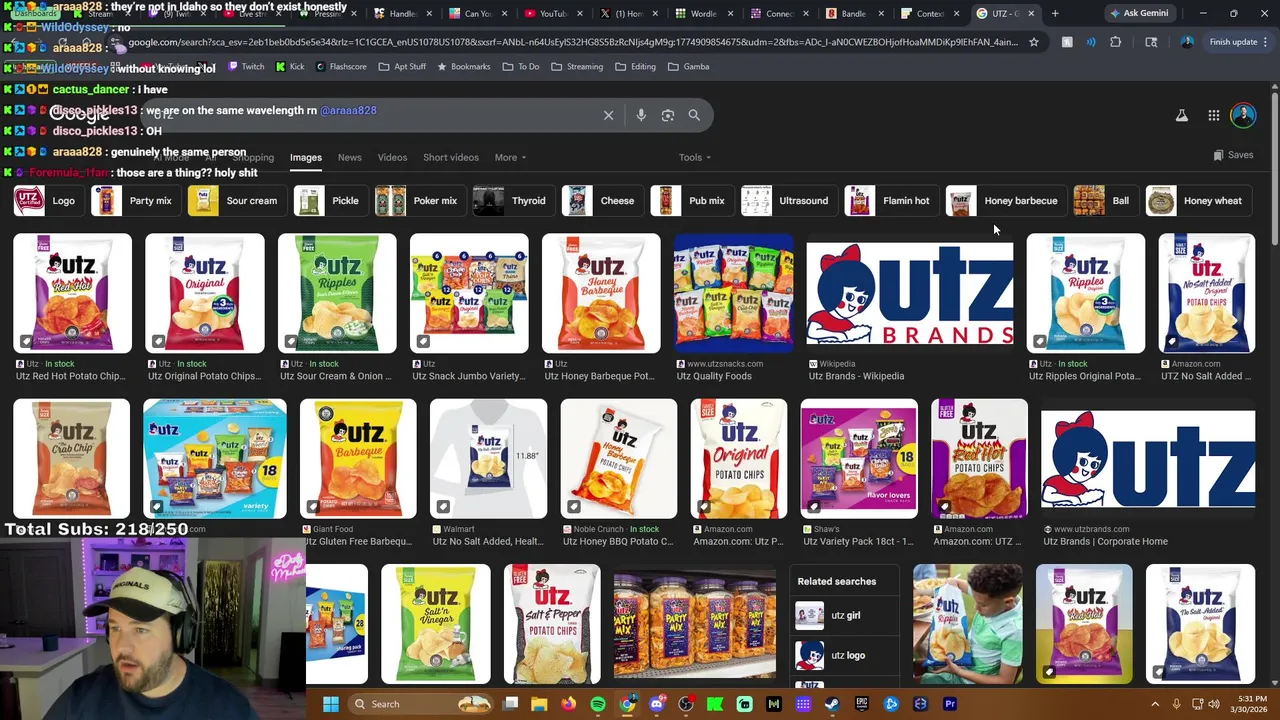Click the magnifier search button
The width and height of the screenshot is (1280, 720).
tap(694, 115)
